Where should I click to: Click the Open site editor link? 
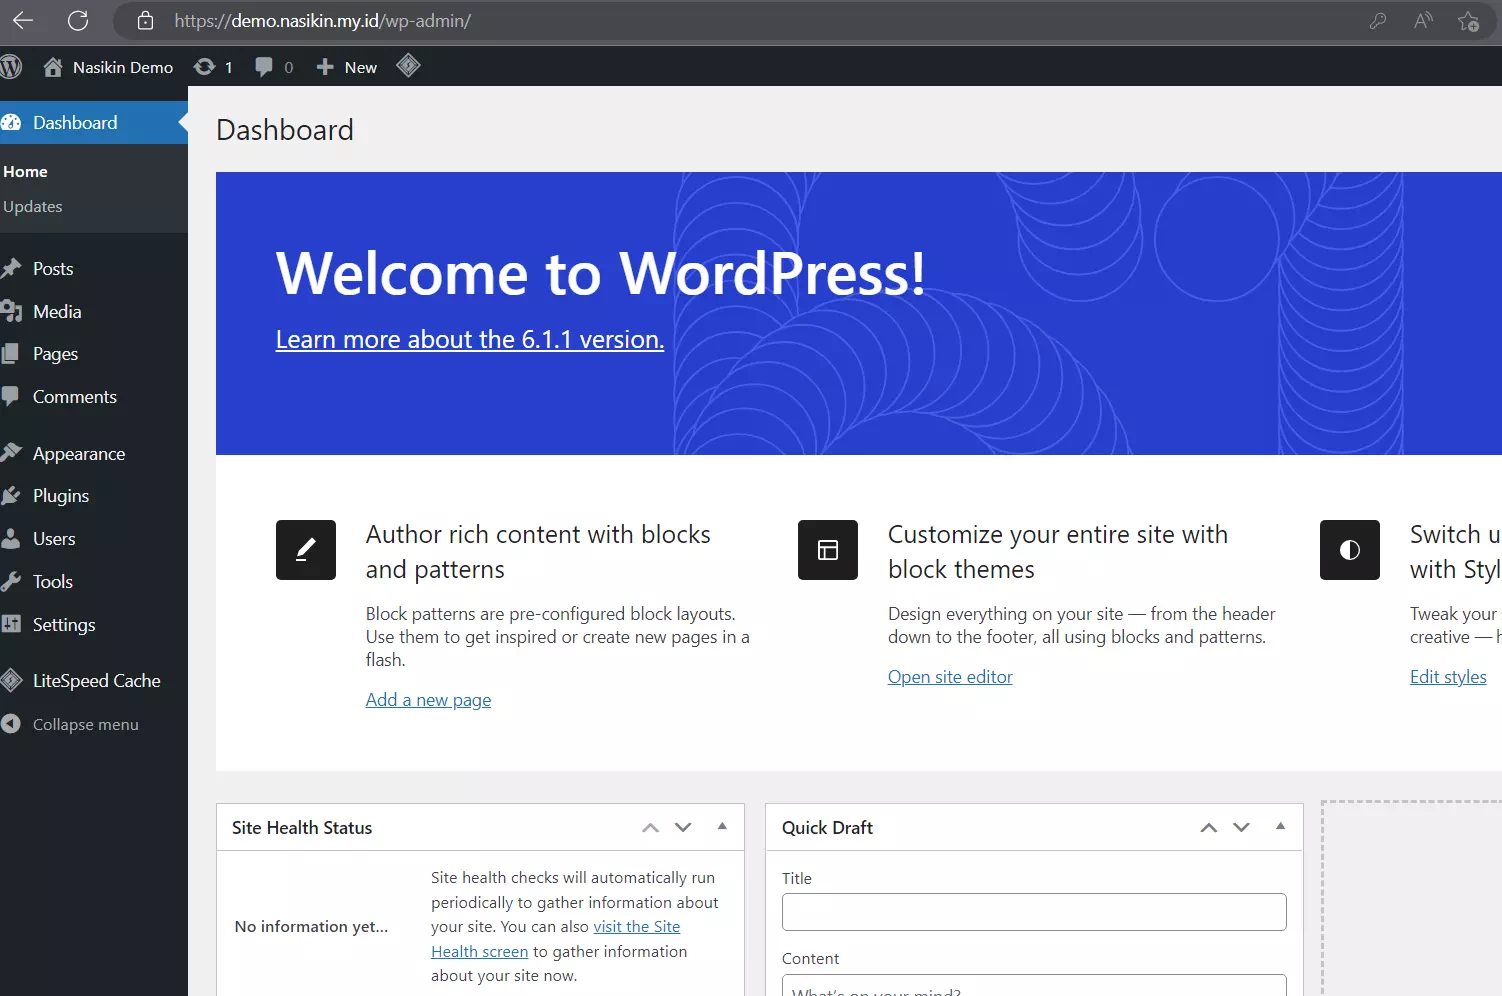point(950,677)
